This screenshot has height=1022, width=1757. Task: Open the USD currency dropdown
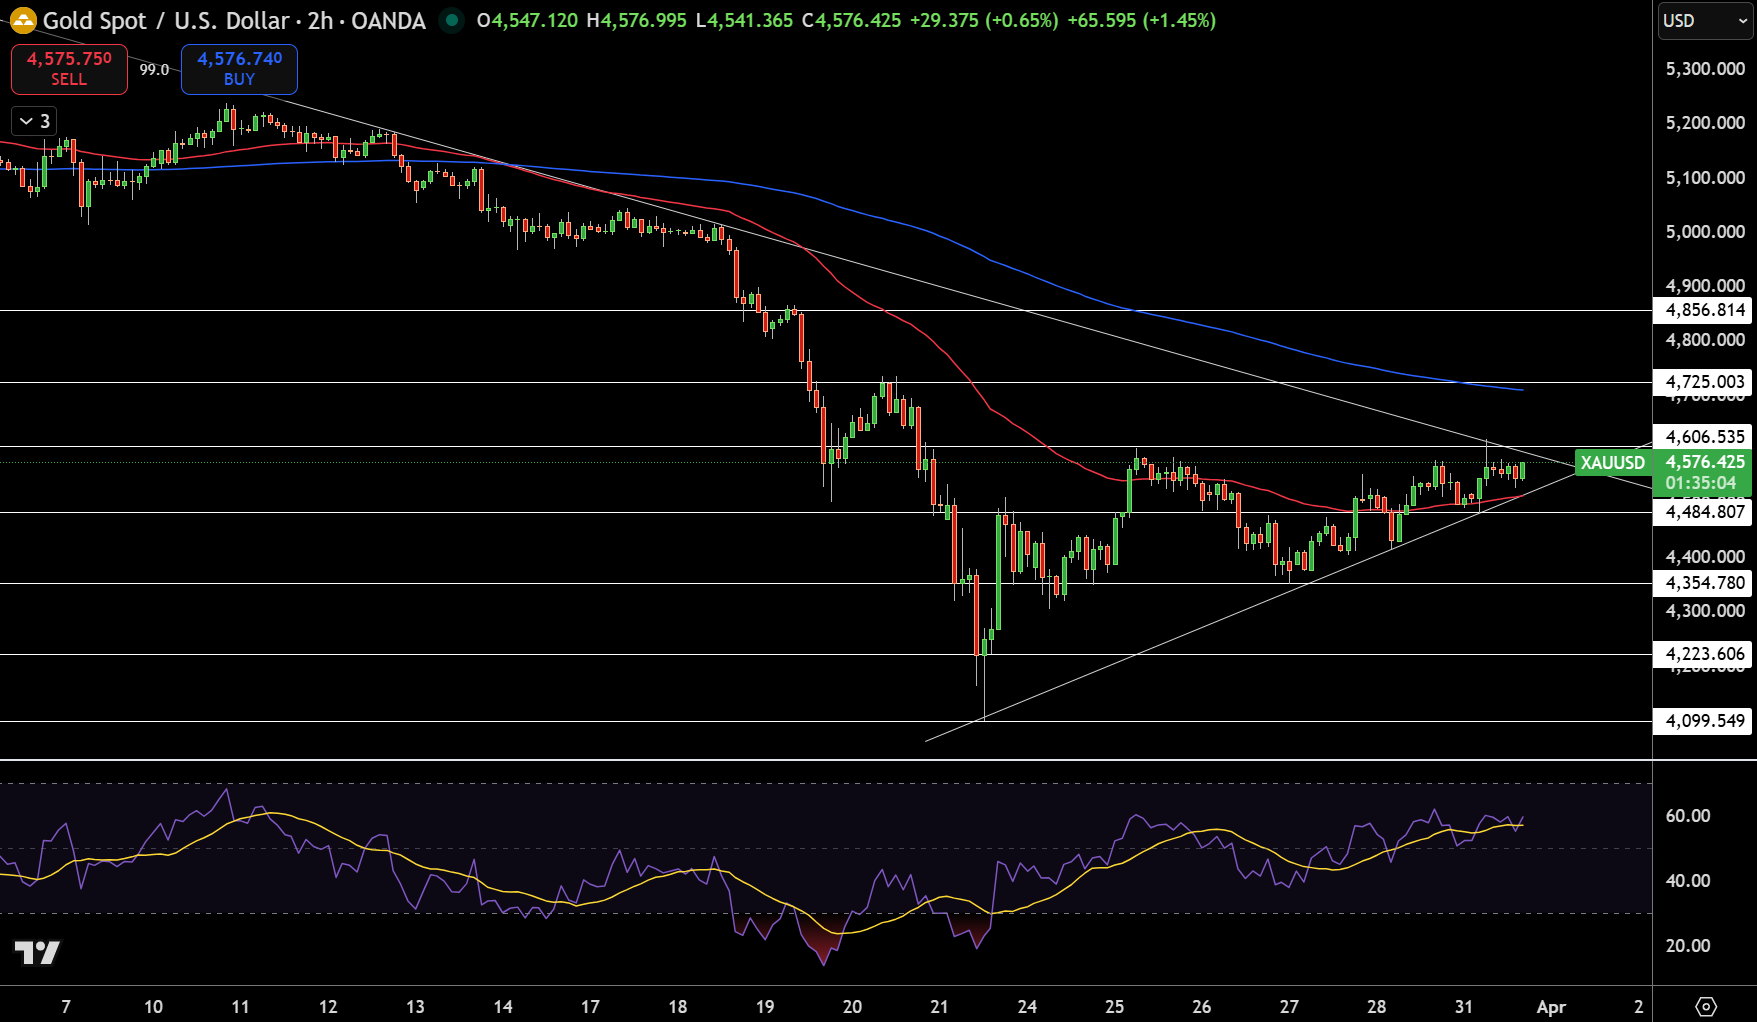coord(1705,21)
